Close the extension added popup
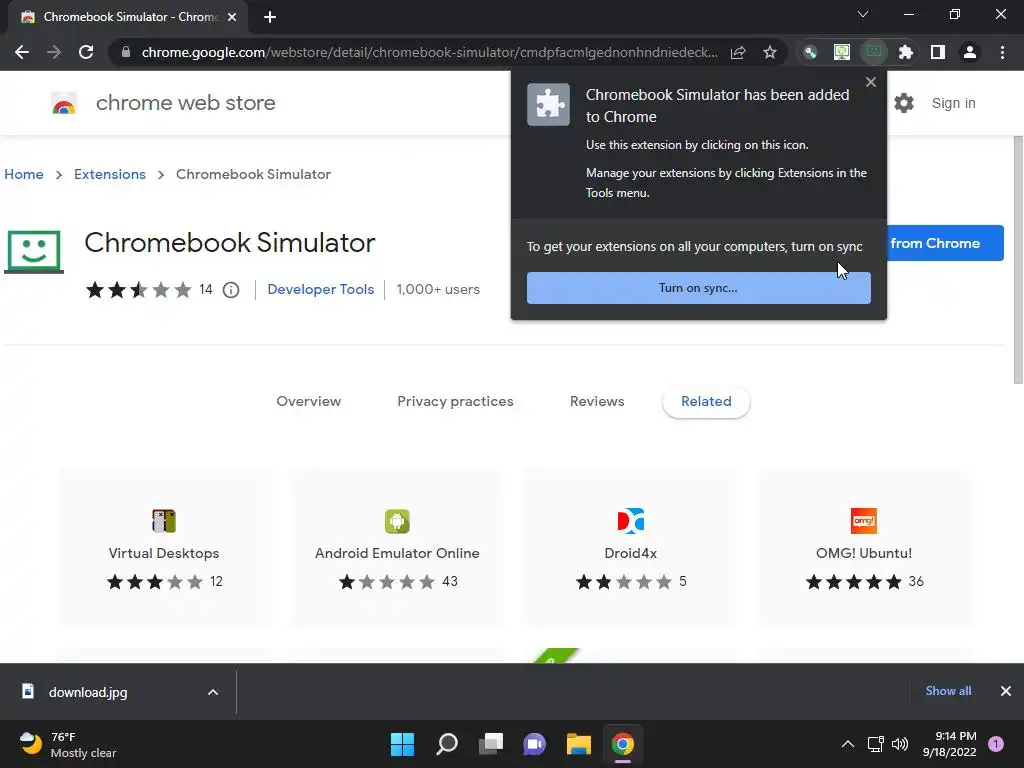1024x768 pixels. point(871,82)
